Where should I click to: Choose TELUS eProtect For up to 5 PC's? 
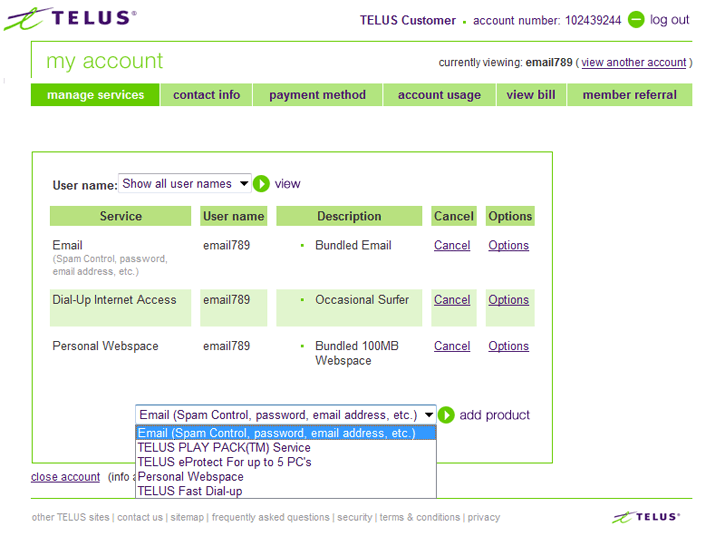click(286, 462)
